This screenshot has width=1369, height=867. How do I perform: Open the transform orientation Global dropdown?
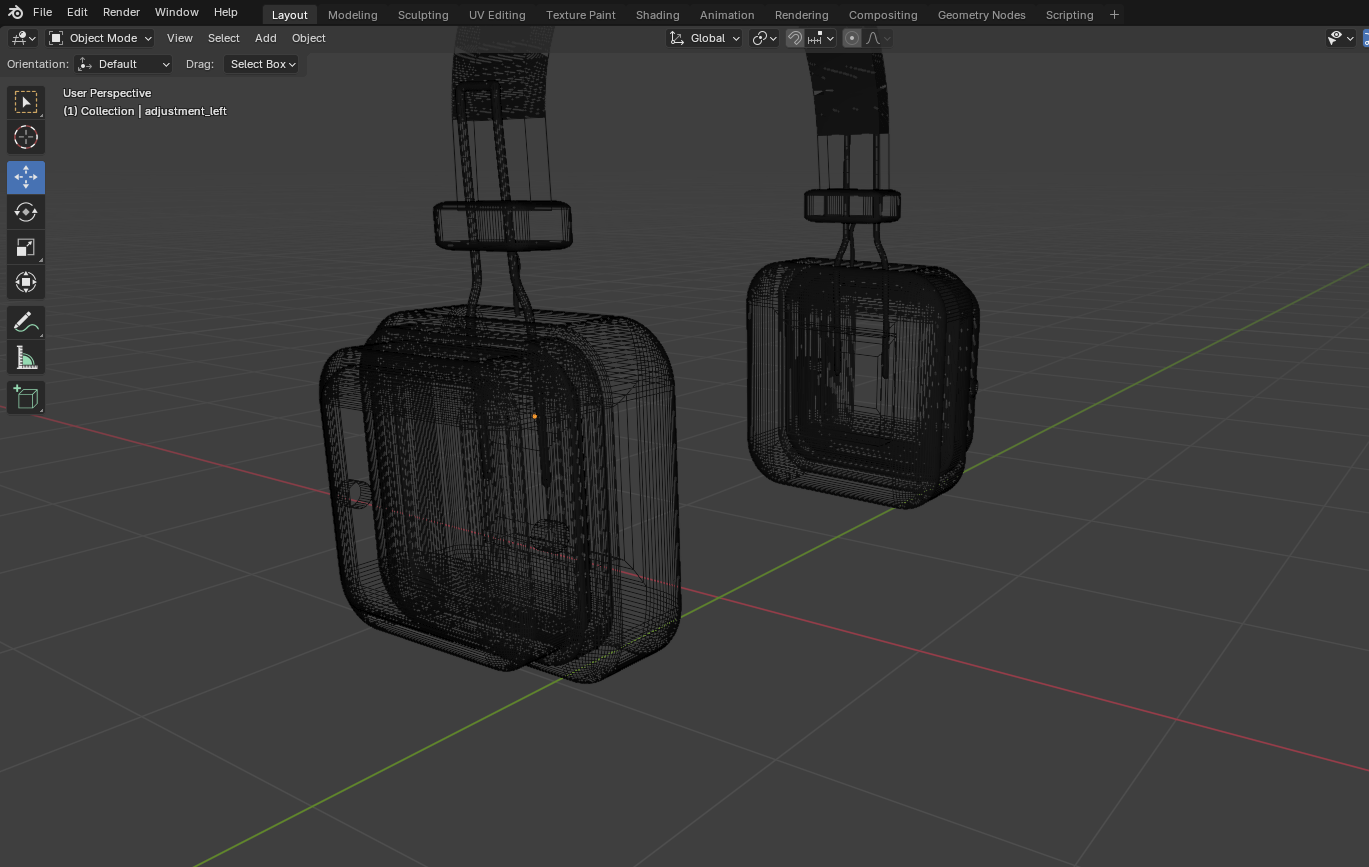pos(704,37)
